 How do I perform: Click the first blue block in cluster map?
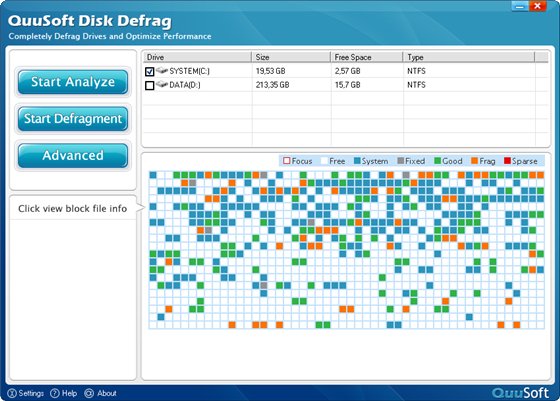153,175
